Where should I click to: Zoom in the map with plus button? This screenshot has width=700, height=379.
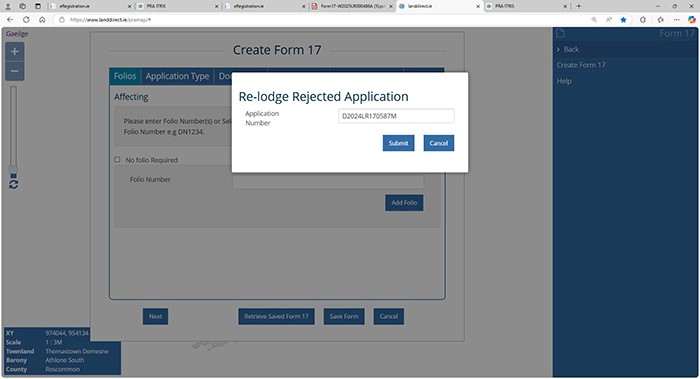pos(15,51)
